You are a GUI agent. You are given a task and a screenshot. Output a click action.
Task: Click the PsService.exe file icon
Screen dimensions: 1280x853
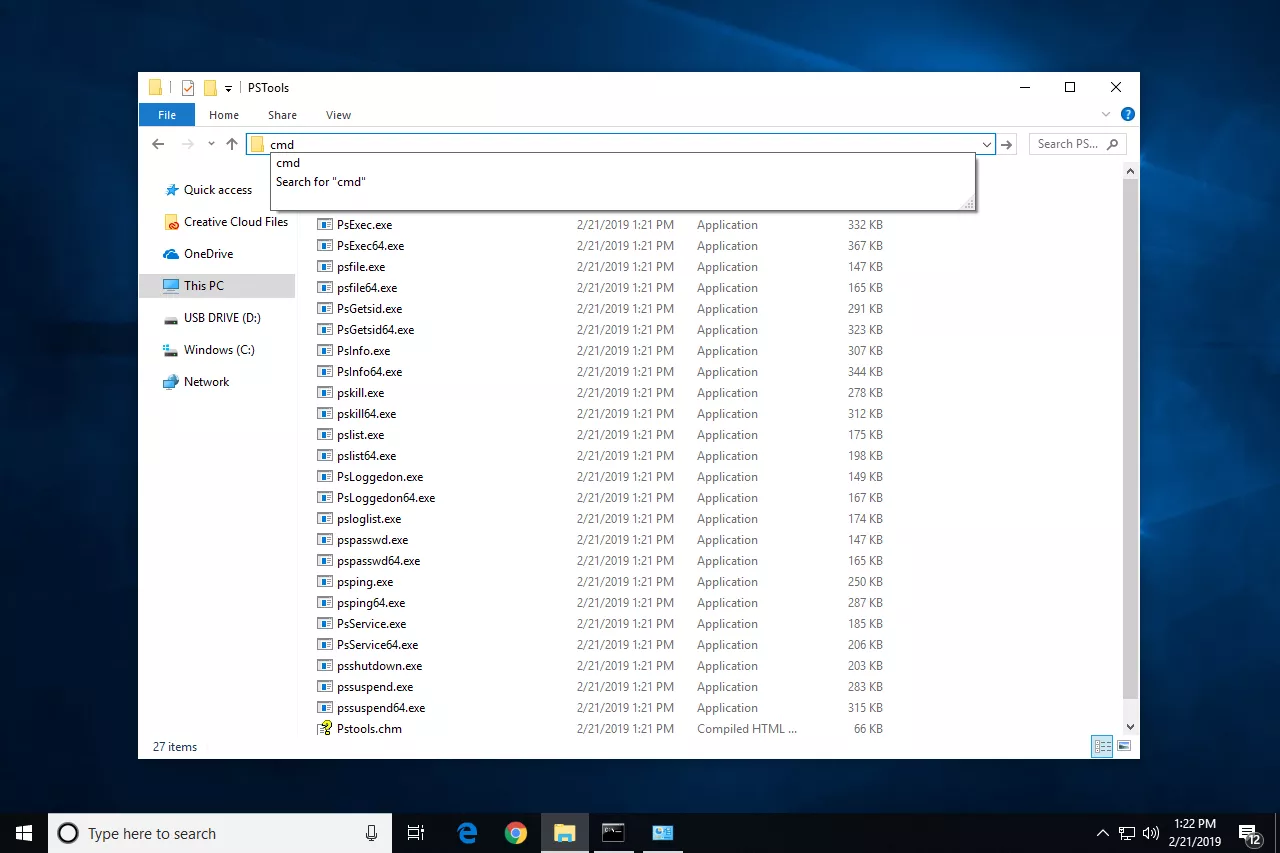click(324, 624)
